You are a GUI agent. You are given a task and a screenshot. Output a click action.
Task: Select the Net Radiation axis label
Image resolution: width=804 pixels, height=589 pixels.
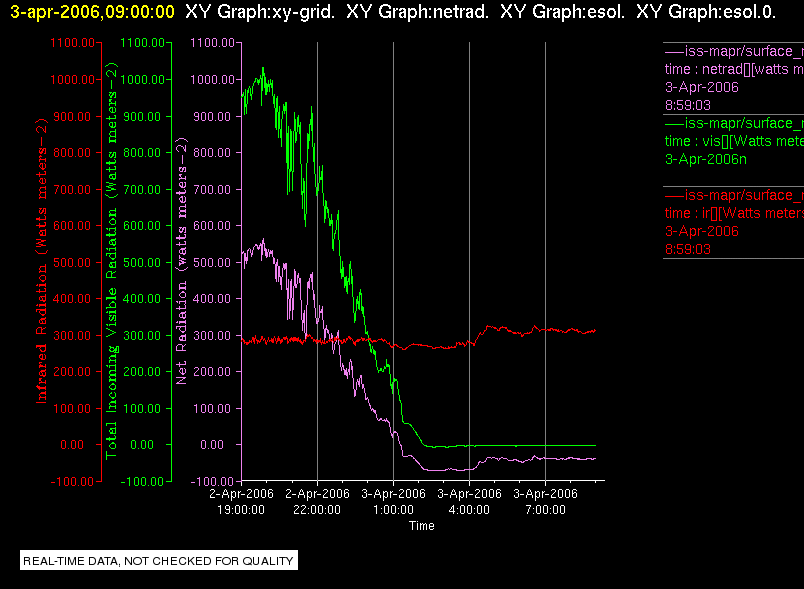182,261
